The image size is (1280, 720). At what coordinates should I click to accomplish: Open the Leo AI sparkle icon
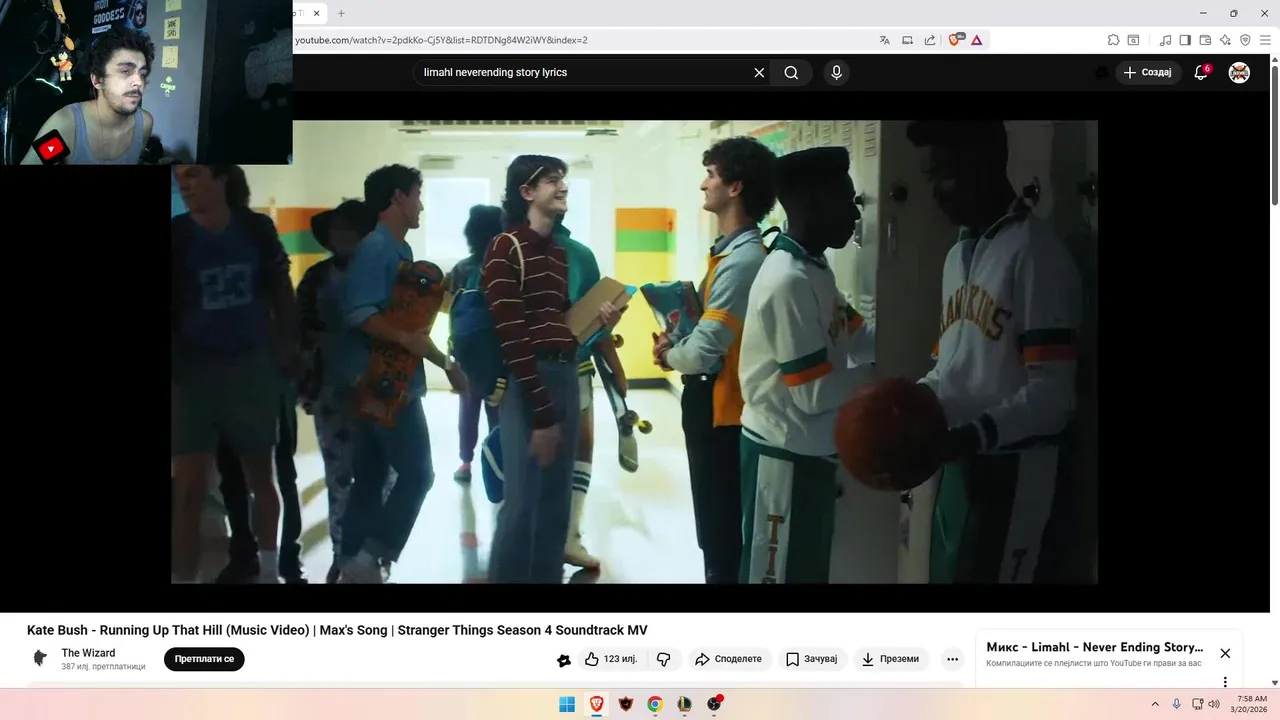point(1225,40)
